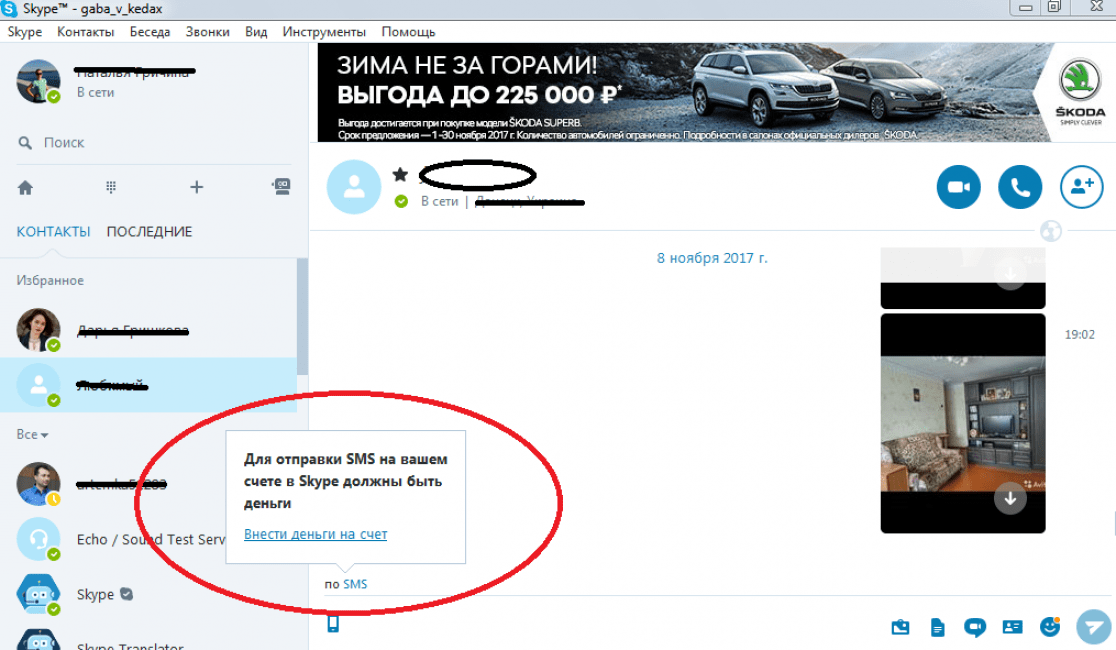Viewport: 1116px width, 650px height.
Task: Open the Skype Home icon
Action: pyautogui.click(x=26, y=187)
